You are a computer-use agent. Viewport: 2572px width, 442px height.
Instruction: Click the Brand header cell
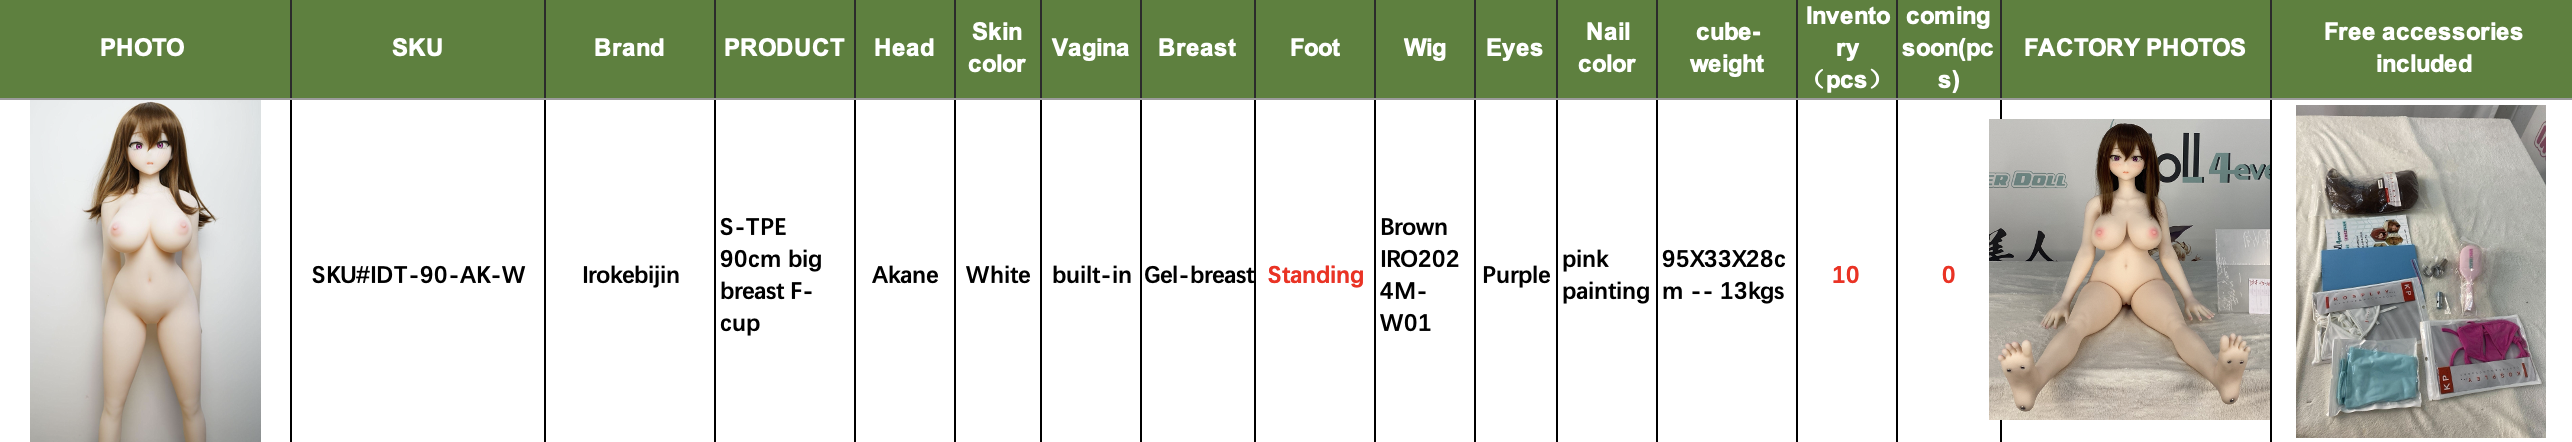point(629,47)
